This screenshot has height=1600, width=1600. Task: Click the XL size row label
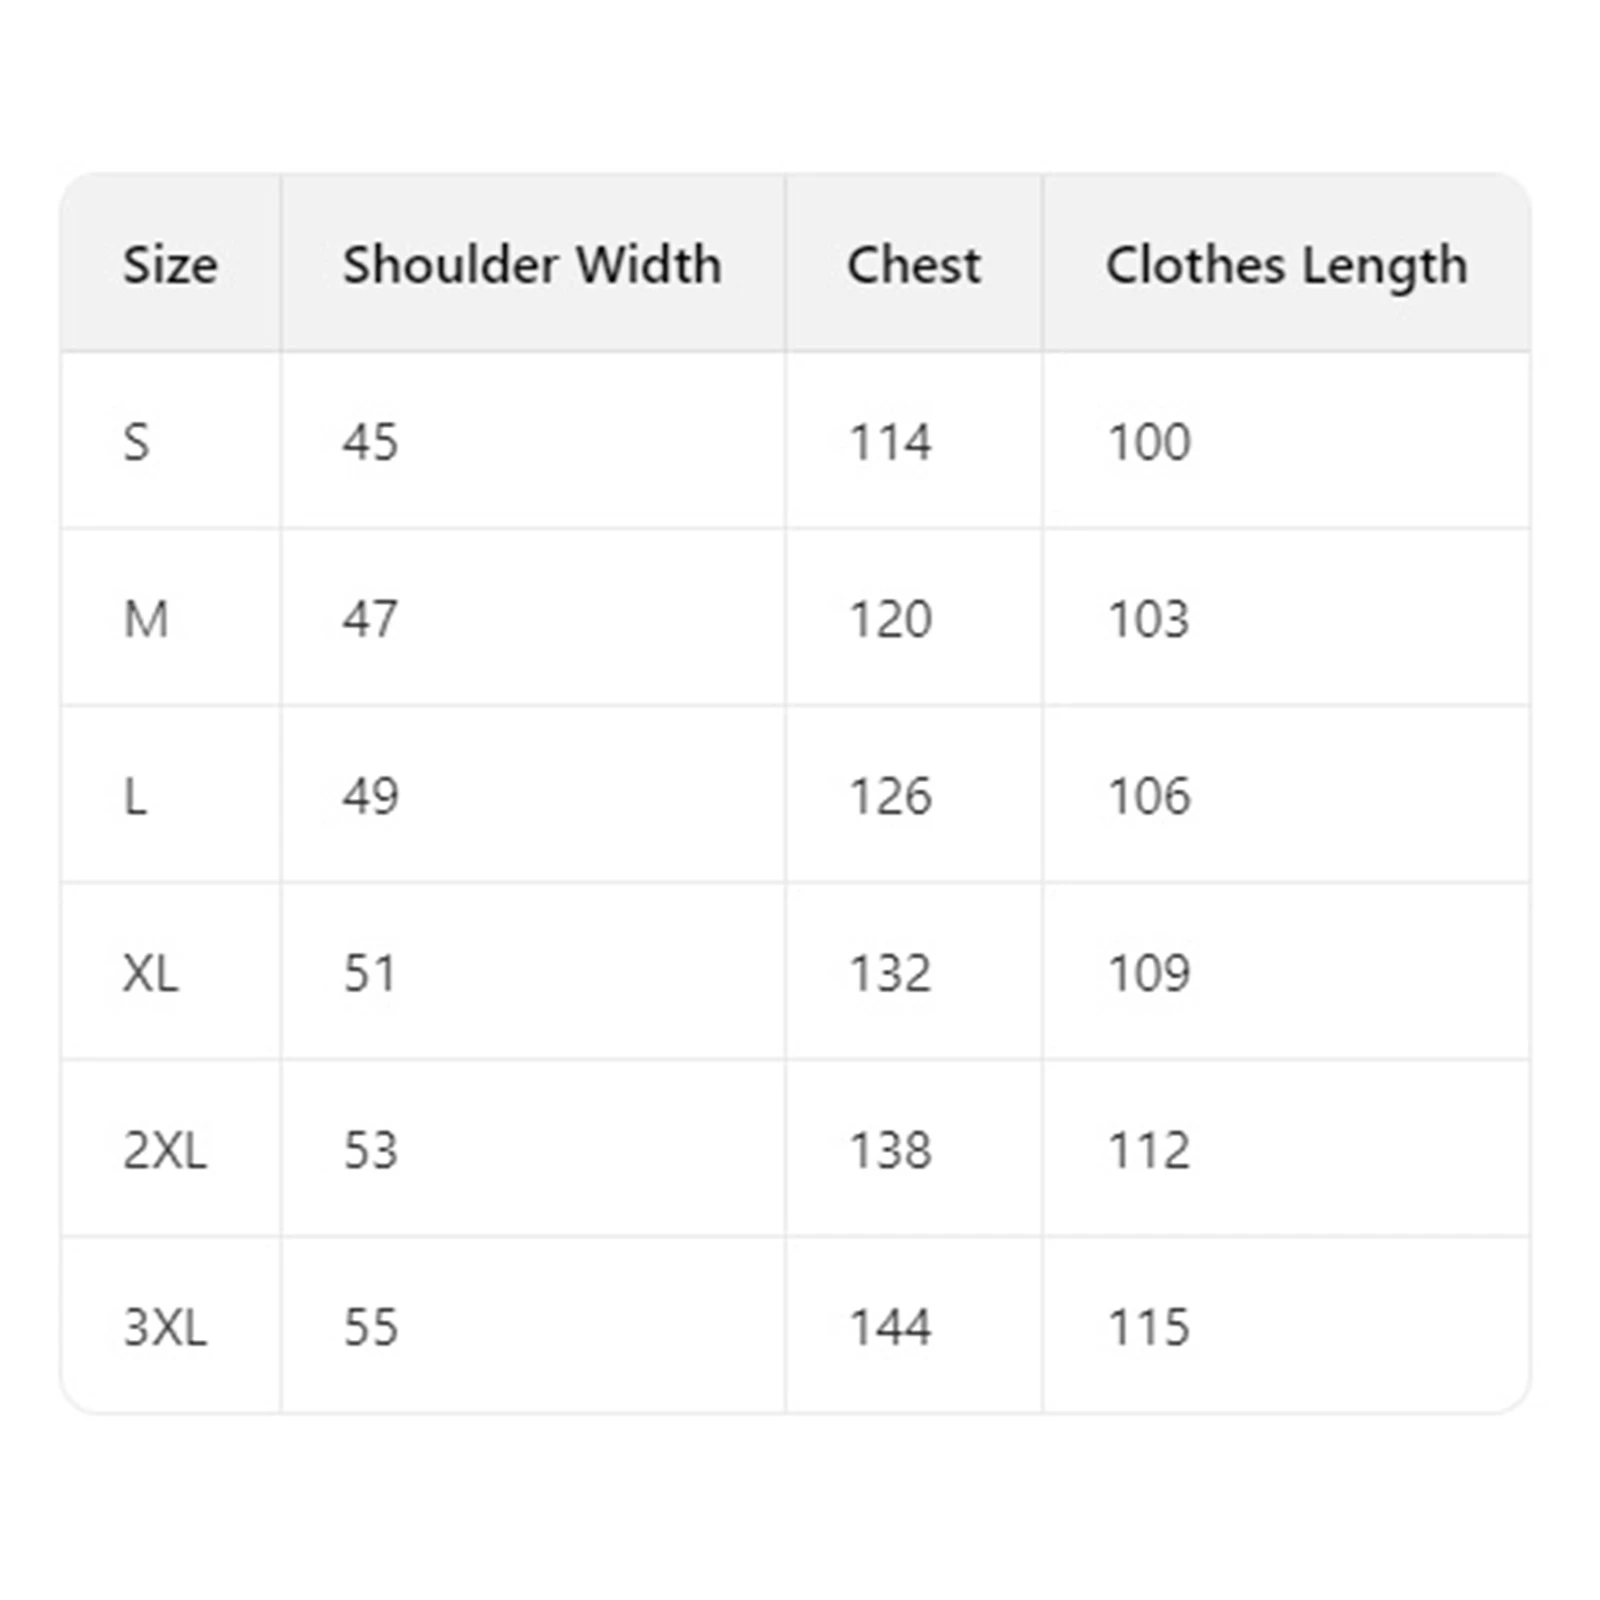point(151,973)
